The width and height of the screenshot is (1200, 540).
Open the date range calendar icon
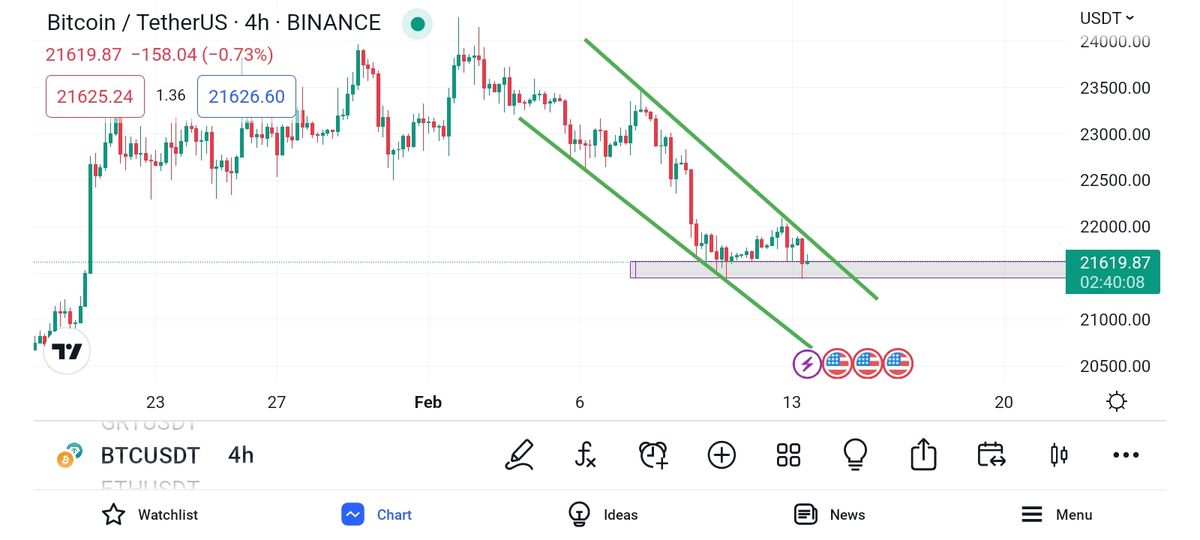(x=991, y=455)
